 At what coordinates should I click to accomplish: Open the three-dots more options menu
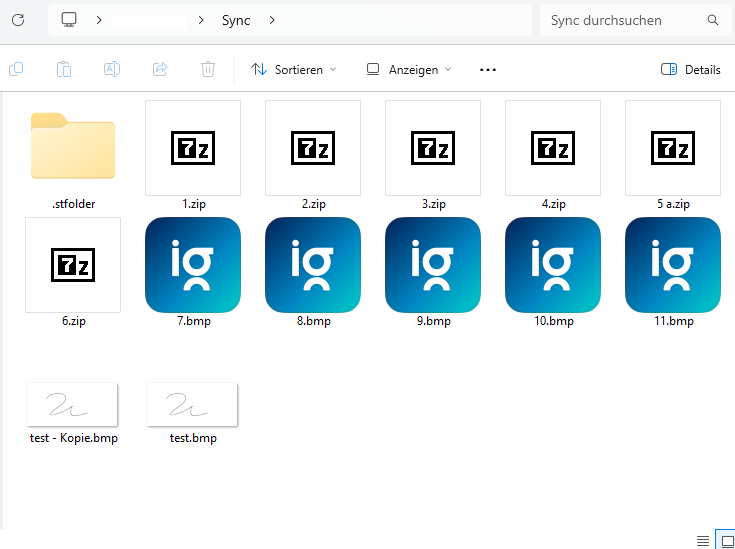click(488, 70)
